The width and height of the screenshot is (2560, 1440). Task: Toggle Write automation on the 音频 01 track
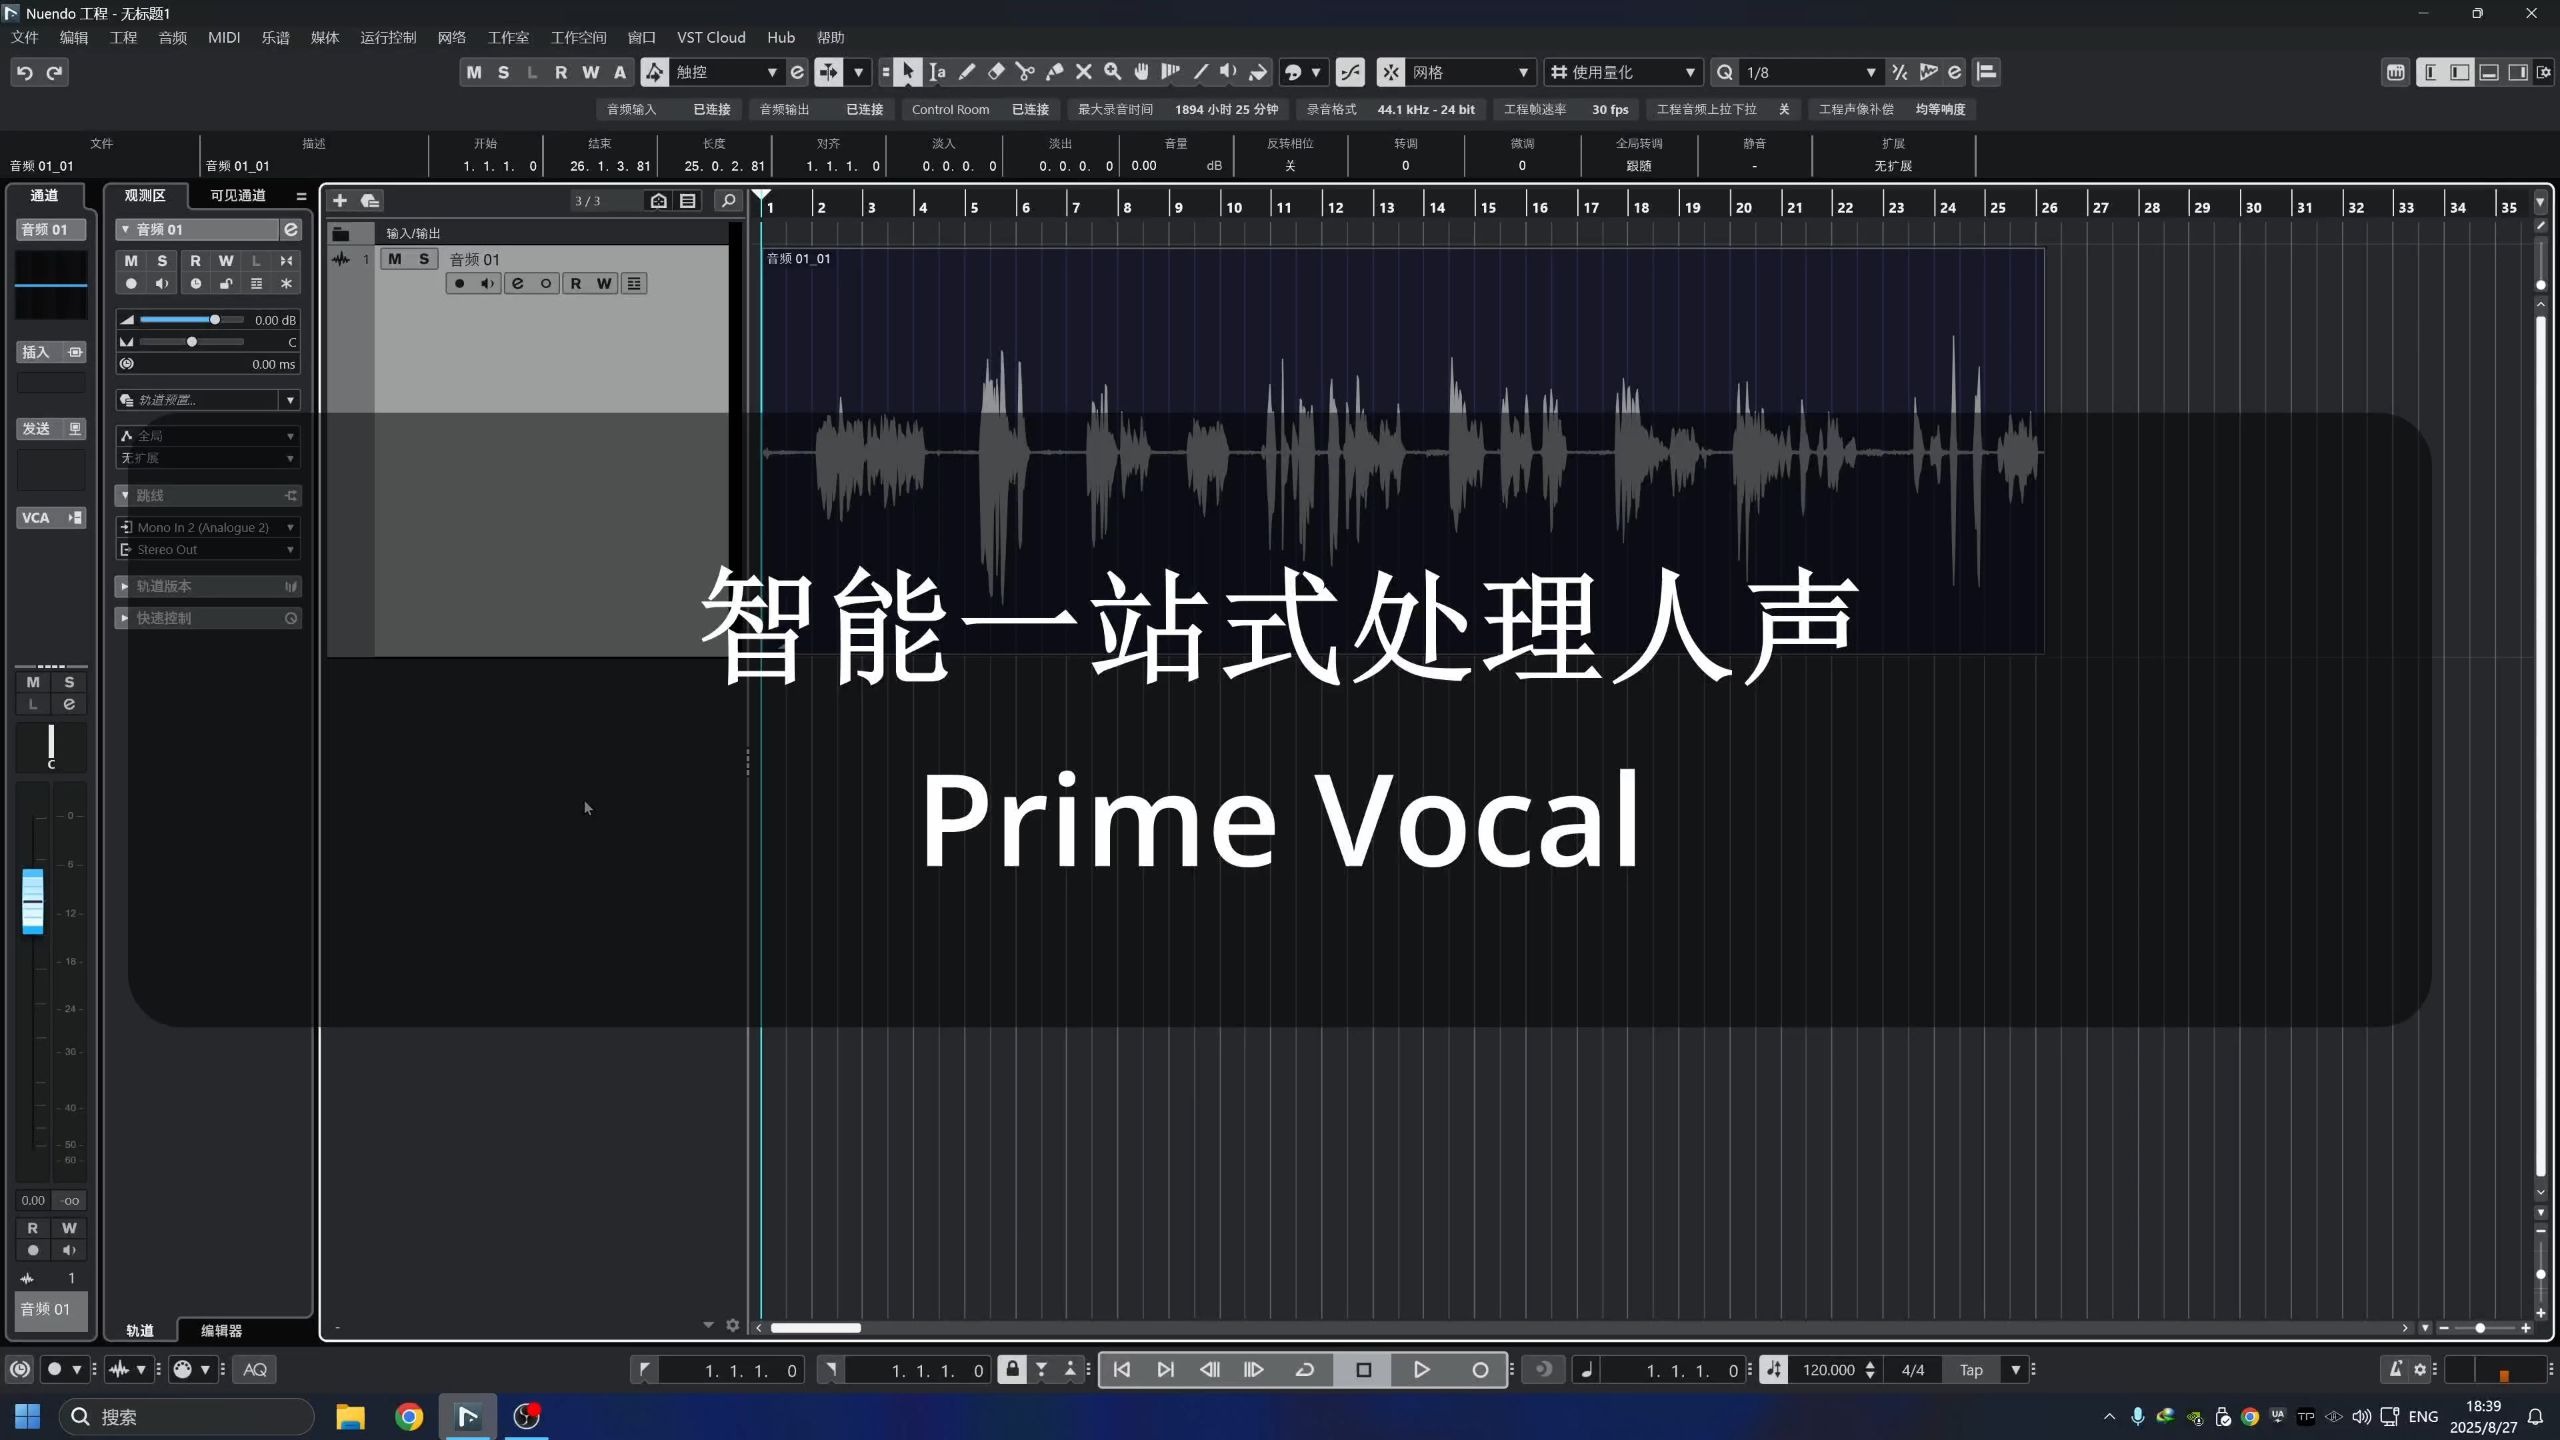coord(604,284)
